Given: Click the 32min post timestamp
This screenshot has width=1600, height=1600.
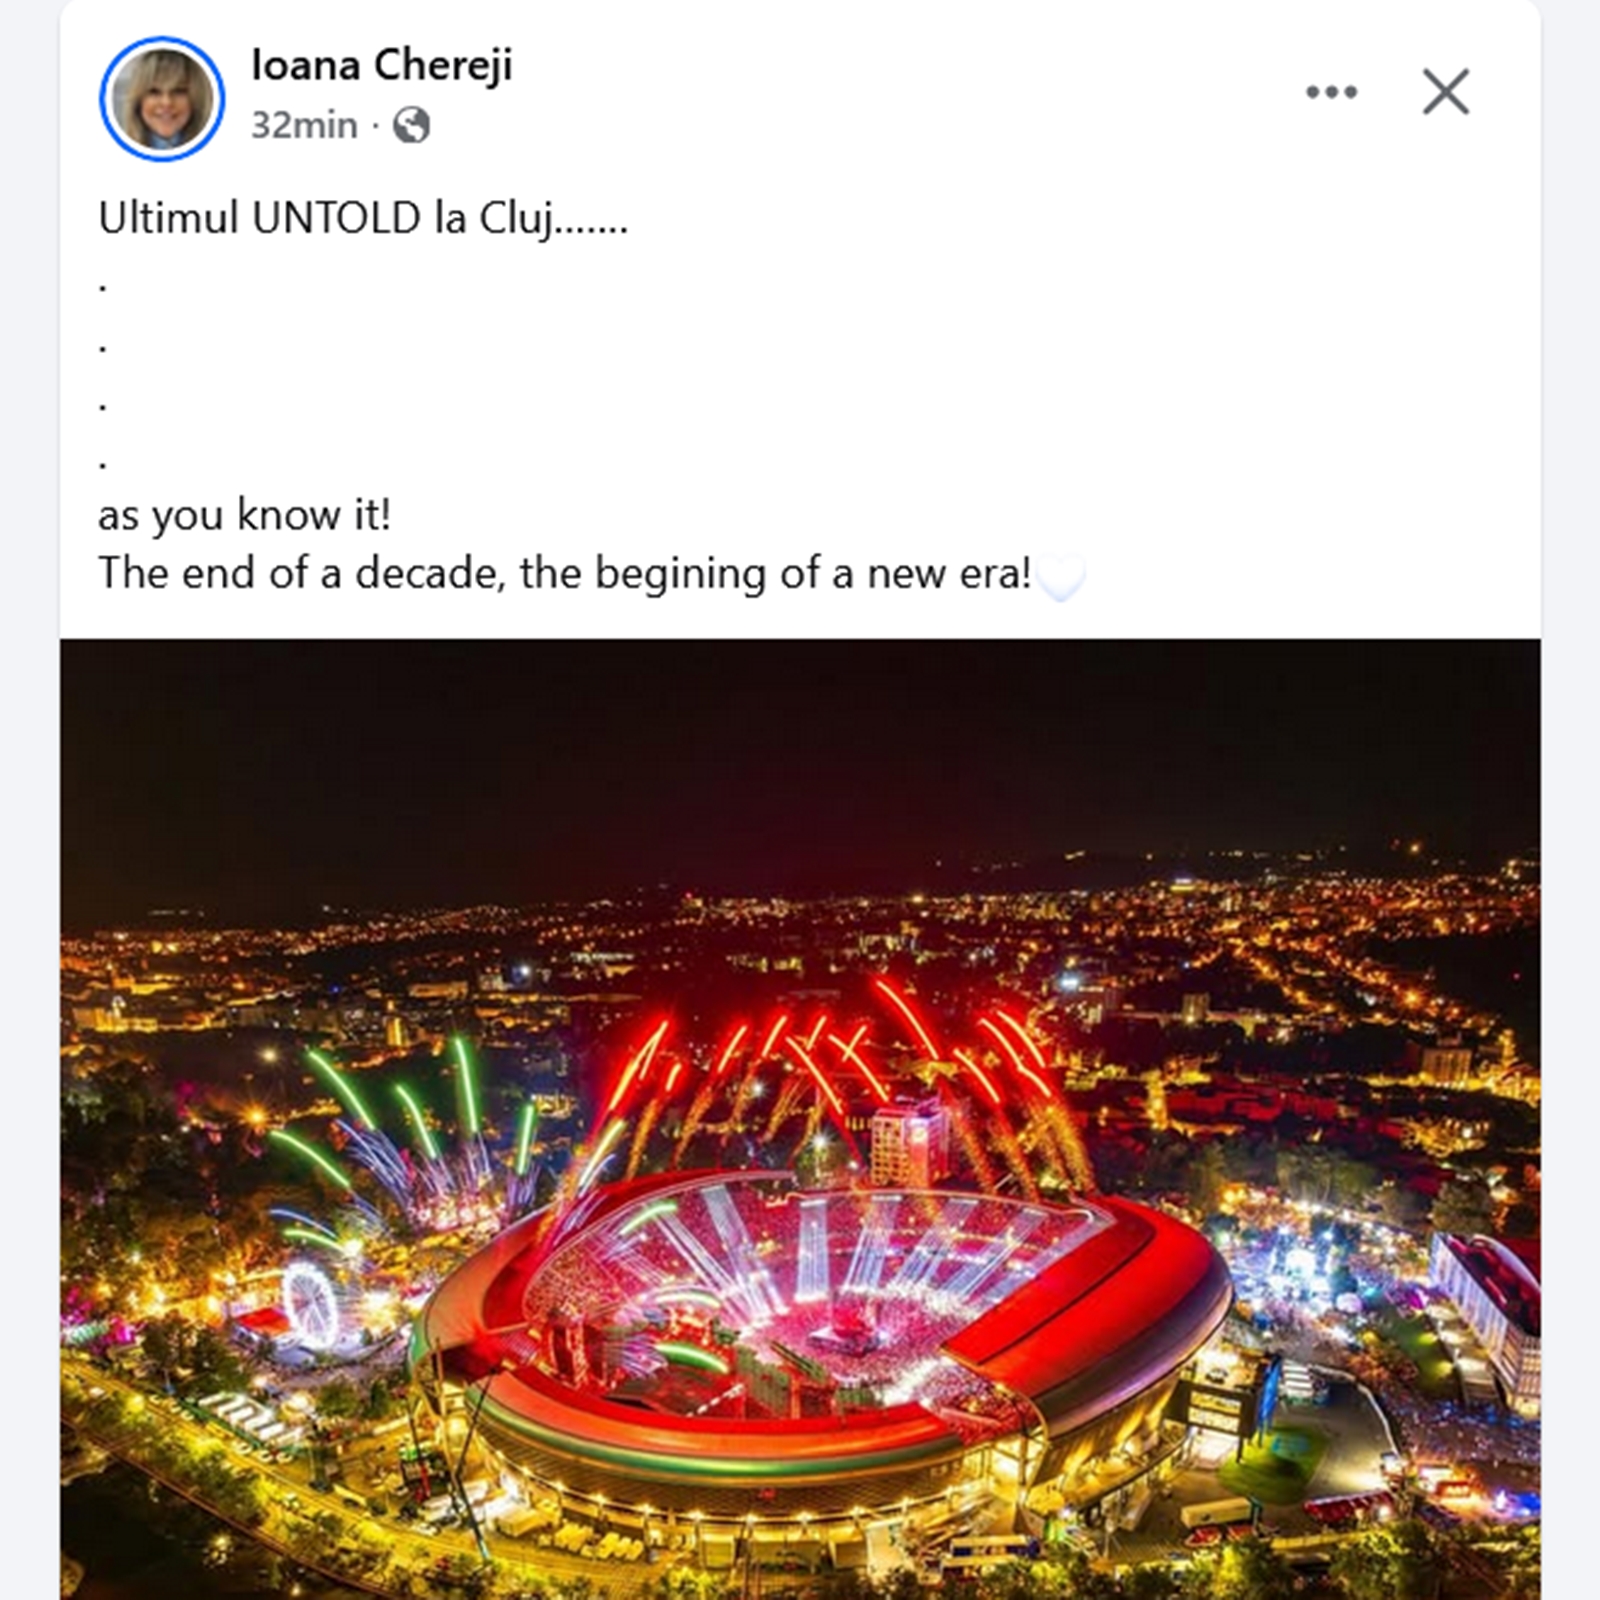Looking at the screenshot, I should point(303,126).
